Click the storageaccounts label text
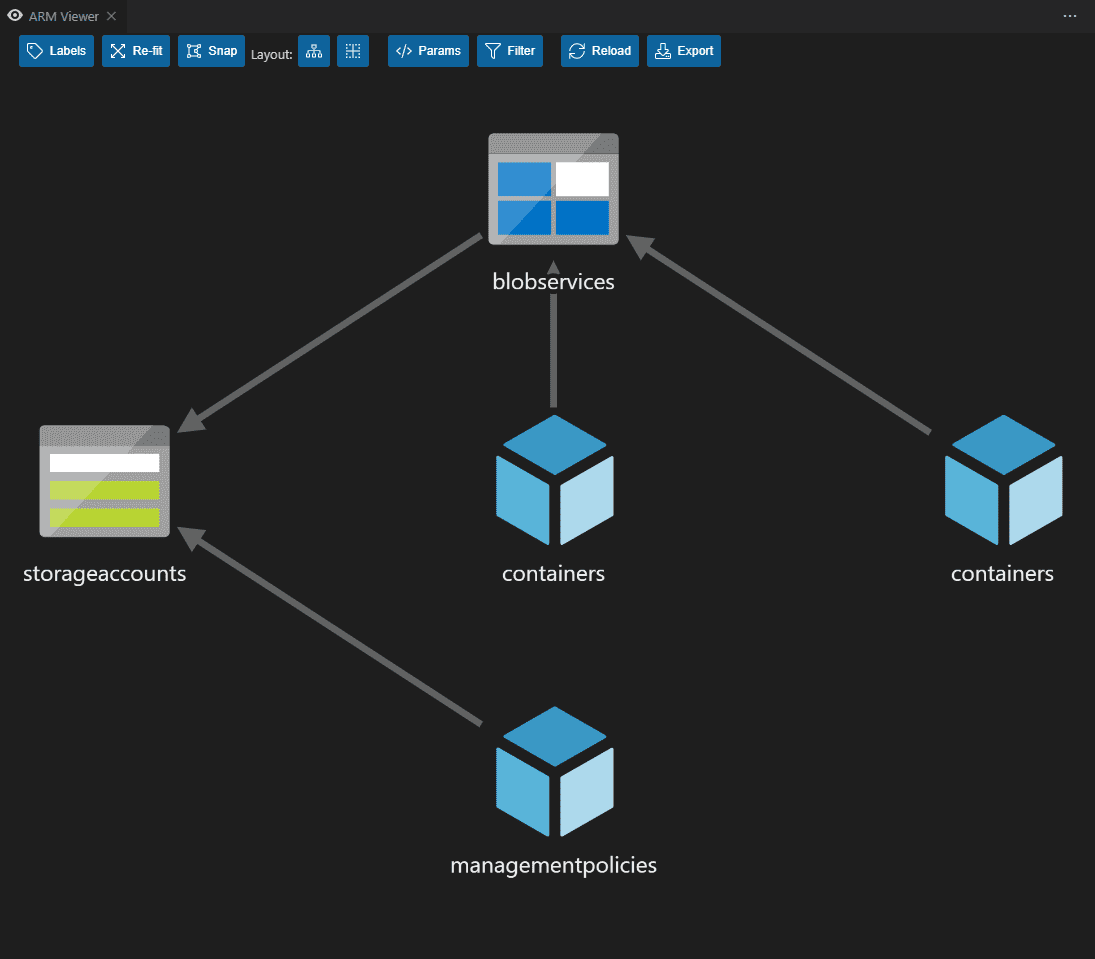Screen dimensions: 1095x959 click(x=105, y=573)
